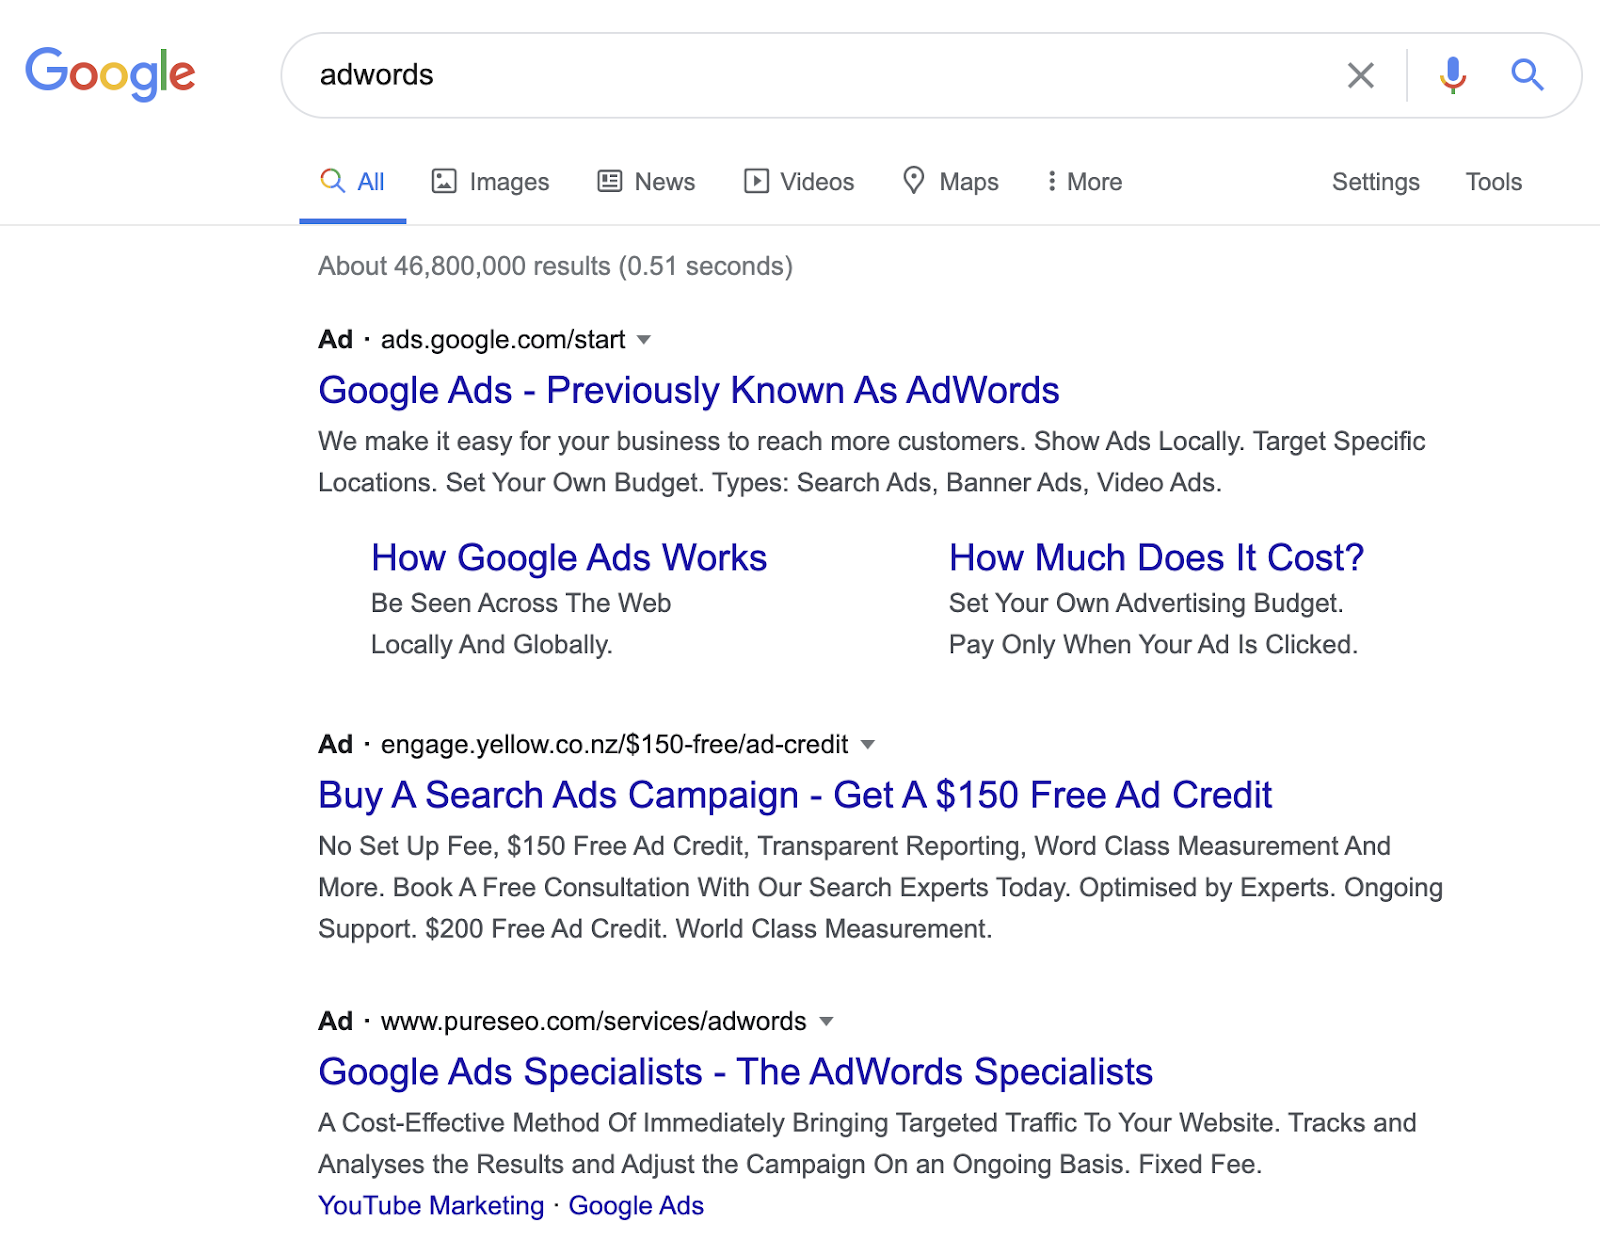Expand www.pureseo.com ad dropdown arrow
This screenshot has width=1600, height=1256.
826,1022
